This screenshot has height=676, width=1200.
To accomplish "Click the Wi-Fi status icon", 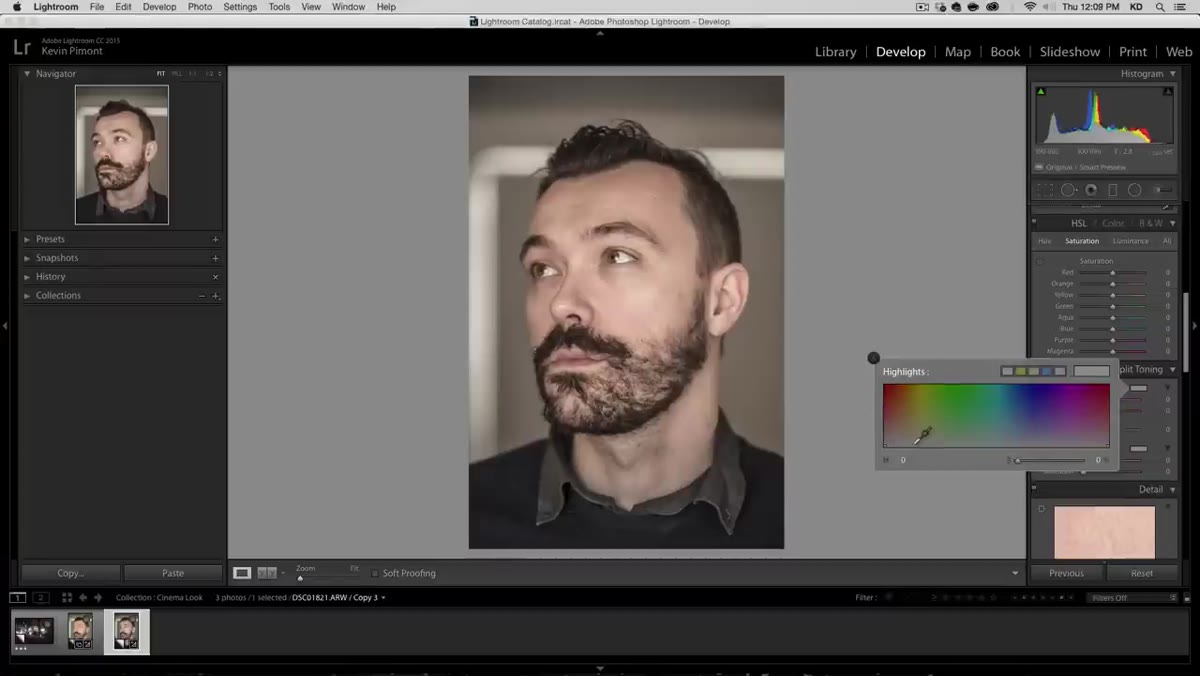I will (x=1030, y=7).
